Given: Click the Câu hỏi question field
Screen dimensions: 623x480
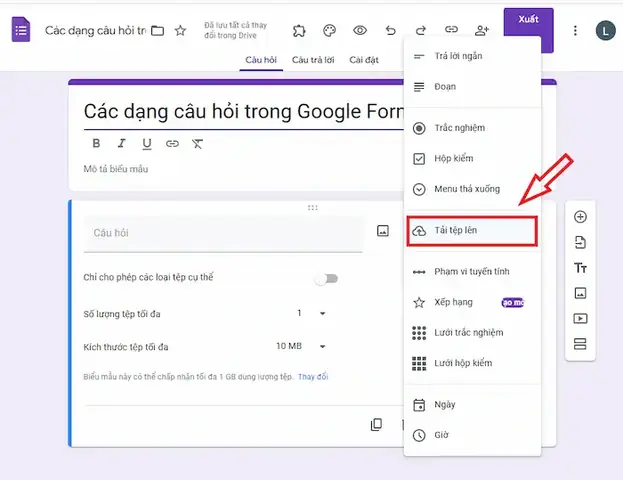Looking at the screenshot, I should (223, 234).
